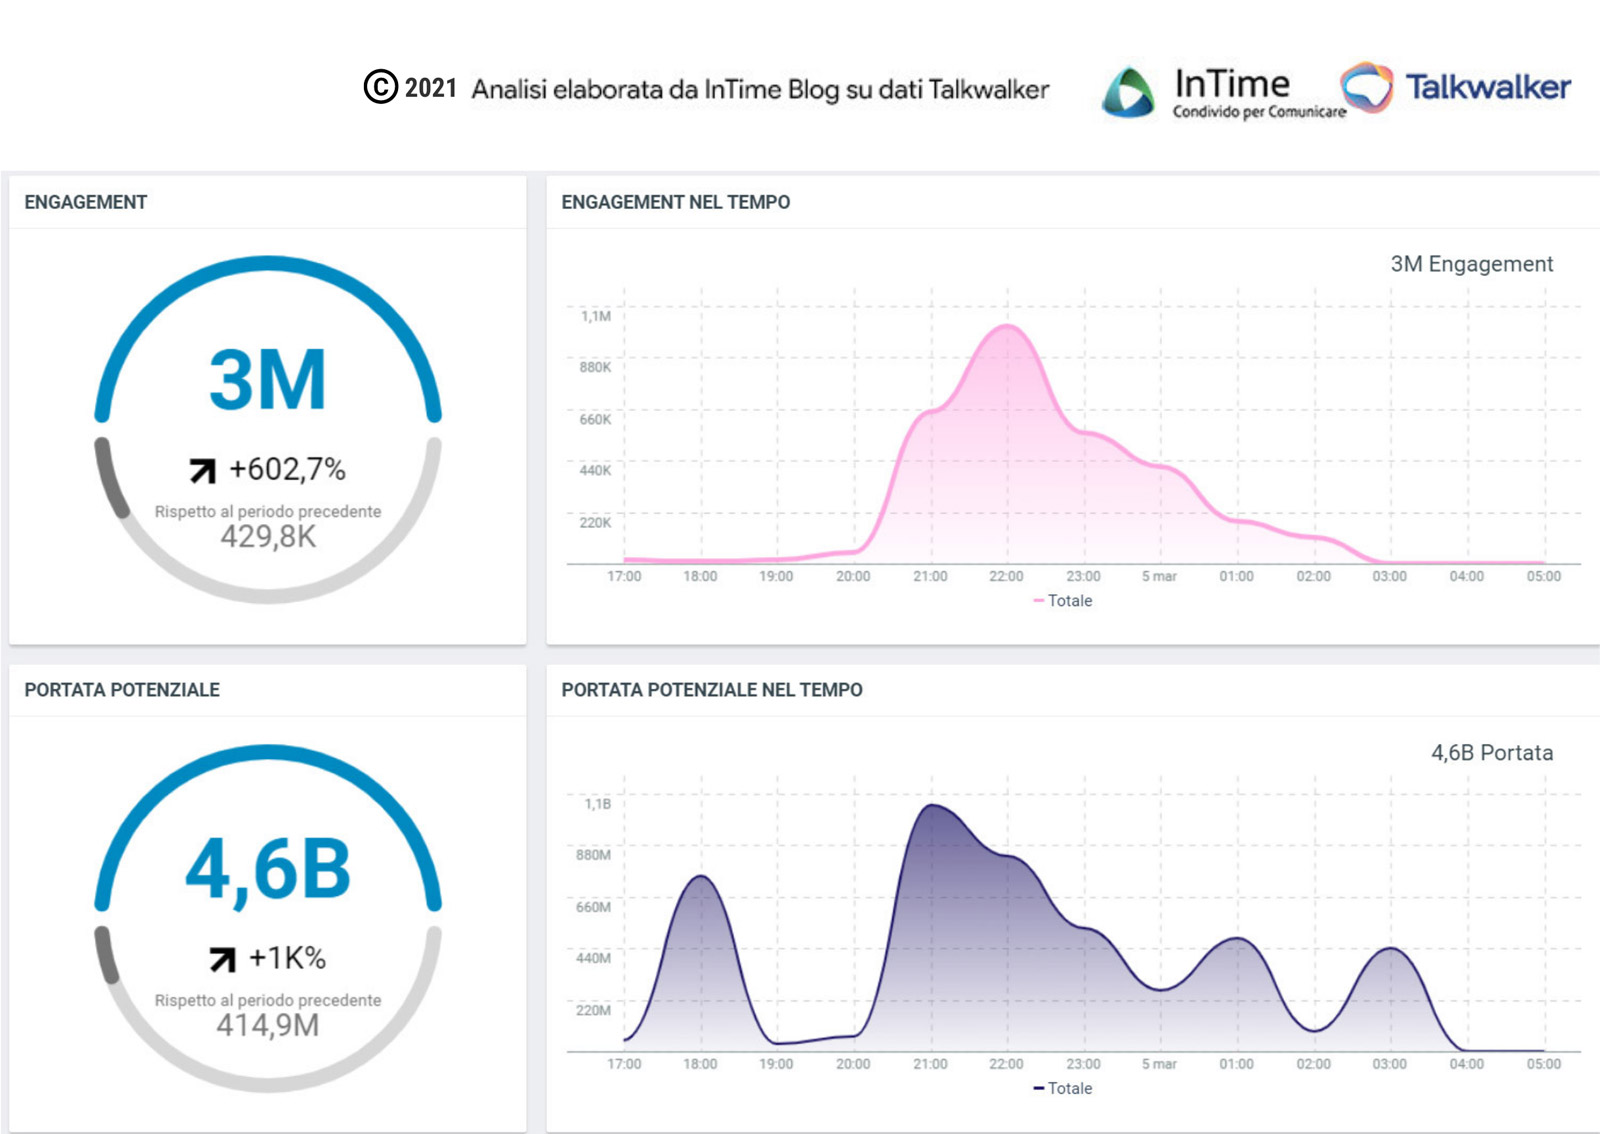This screenshot has height=1134, width=1600.
Task: Click the 5 mar label on engagement chart
Action: click(1159, 577)
